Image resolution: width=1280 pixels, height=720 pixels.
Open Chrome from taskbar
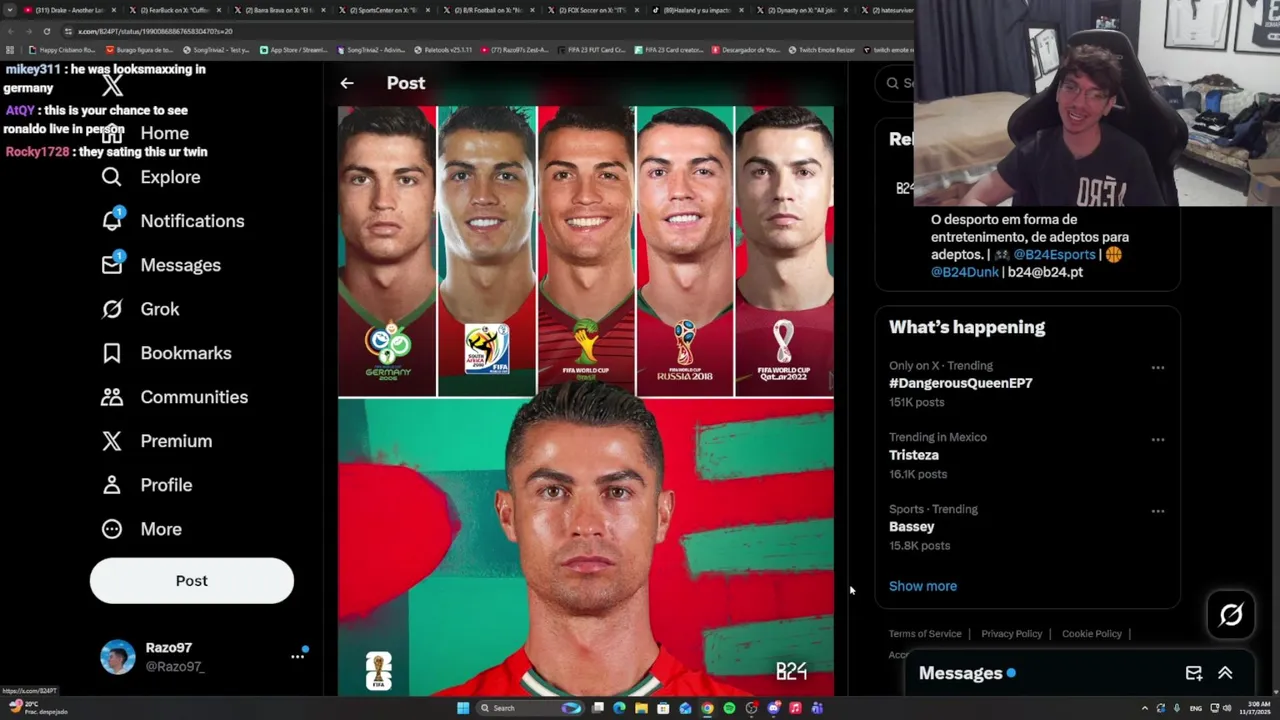pos(707,708)
